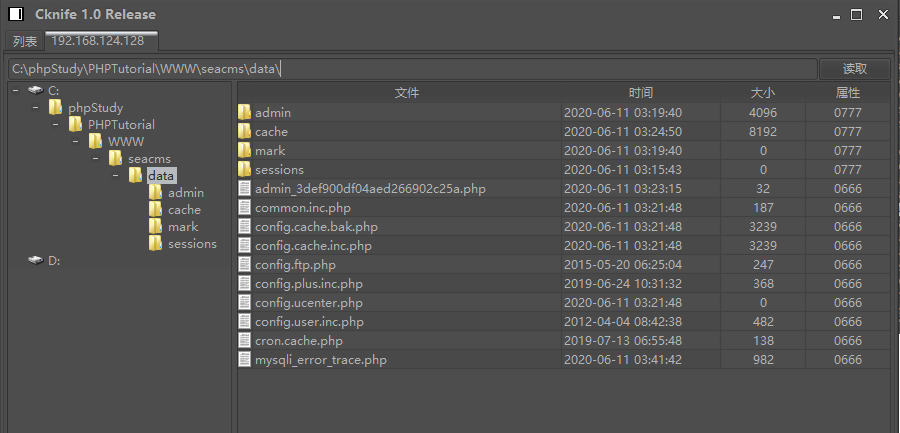This screenshot has width=900, height=433.
Task: Maximize the Cknife window
Action: tap(856, 15)
